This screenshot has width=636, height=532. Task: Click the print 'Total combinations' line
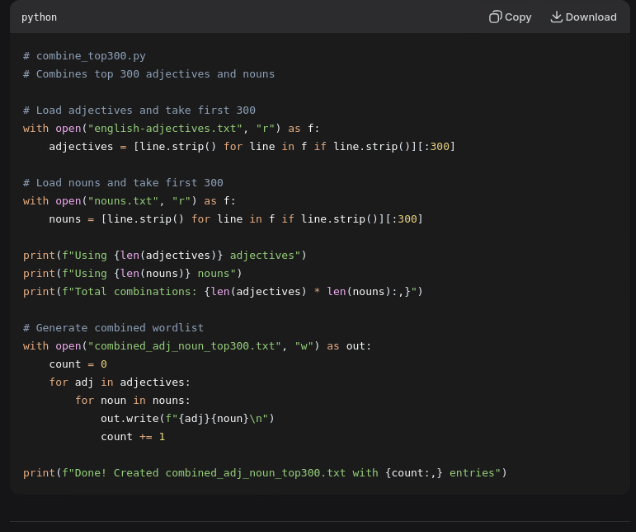(222, 291)
